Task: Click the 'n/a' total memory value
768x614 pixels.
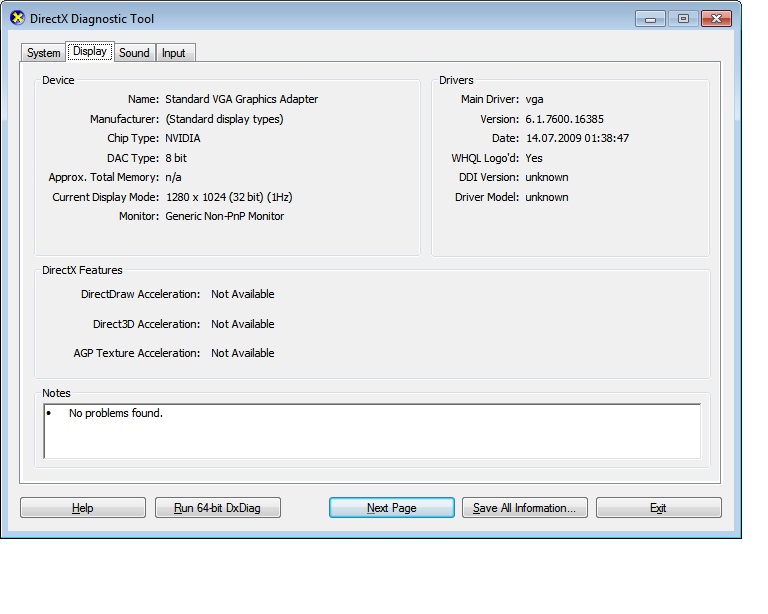Action: pos(173,177)
